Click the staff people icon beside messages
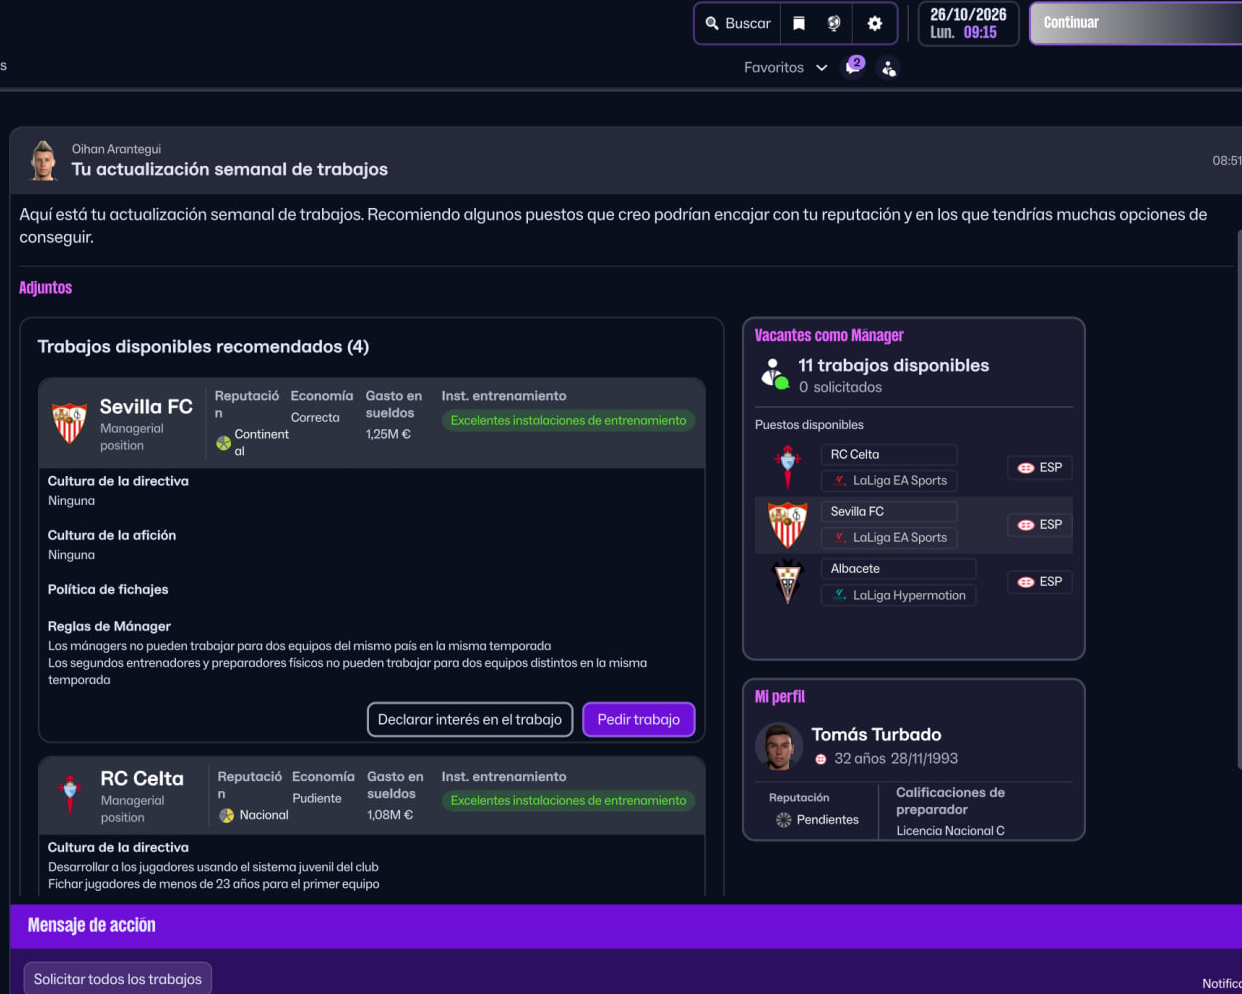This screenshot has width=1242, height=994. pyautogui.click(x=888, y=68)
